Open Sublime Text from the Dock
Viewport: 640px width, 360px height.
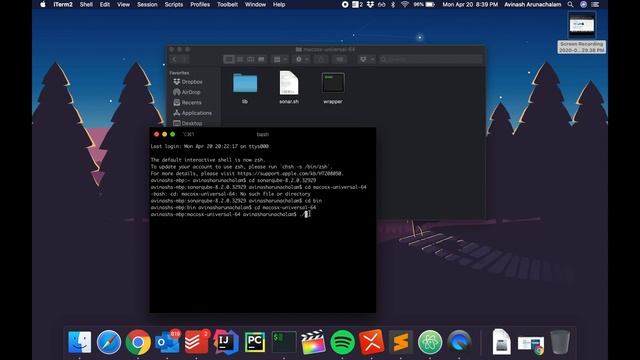point(401,342)
